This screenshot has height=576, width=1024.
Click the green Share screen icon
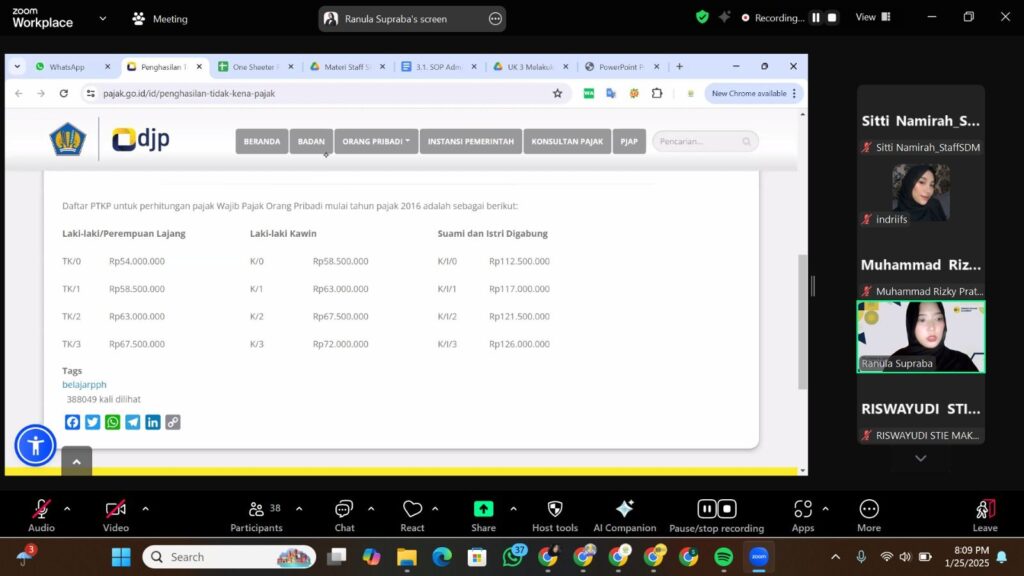tap(483, 510)
